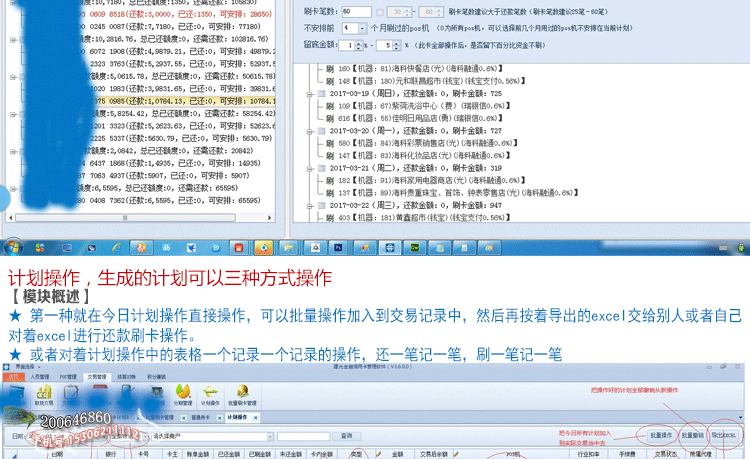Click the 计划操作 toolbar icon
Viewport: 750px width, 459px height.
(x=211, y=395)
